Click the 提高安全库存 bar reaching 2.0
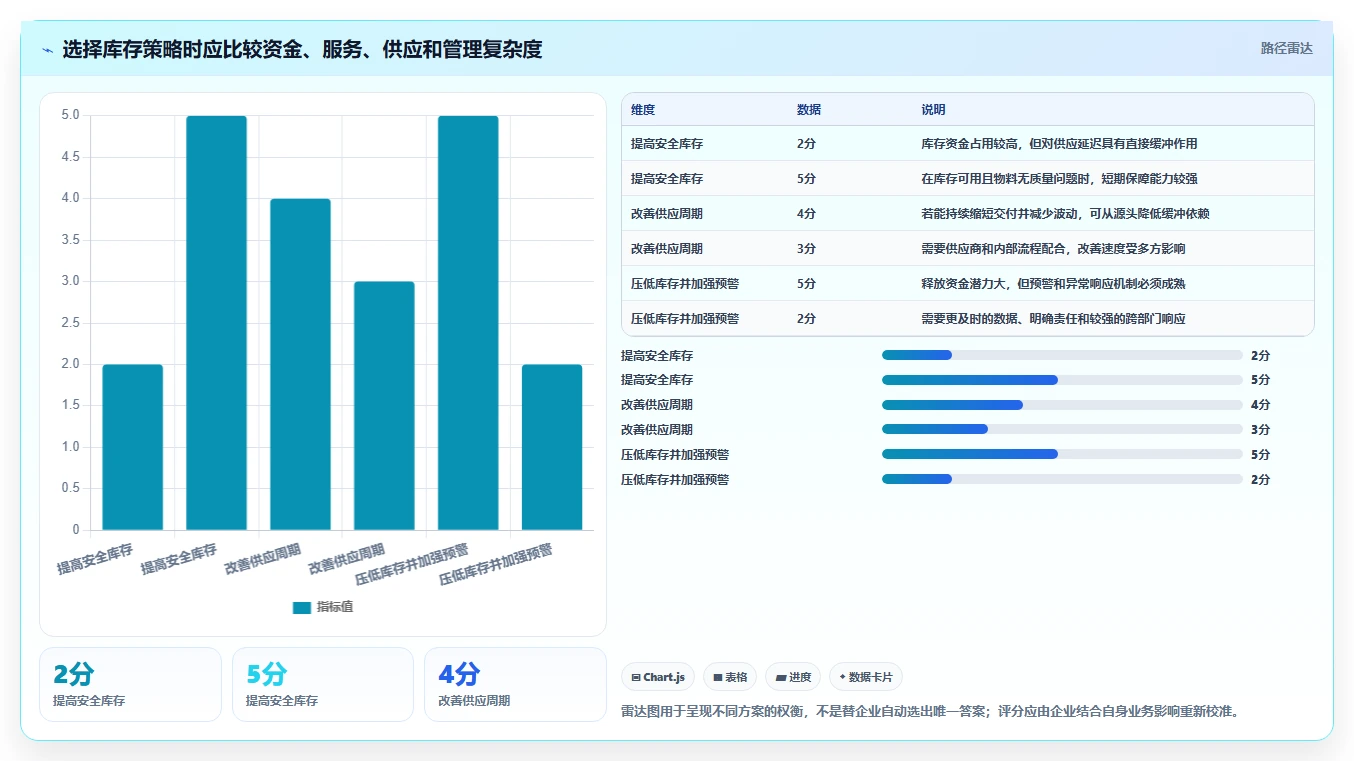 pyautogui.click(x=132, y=447)
